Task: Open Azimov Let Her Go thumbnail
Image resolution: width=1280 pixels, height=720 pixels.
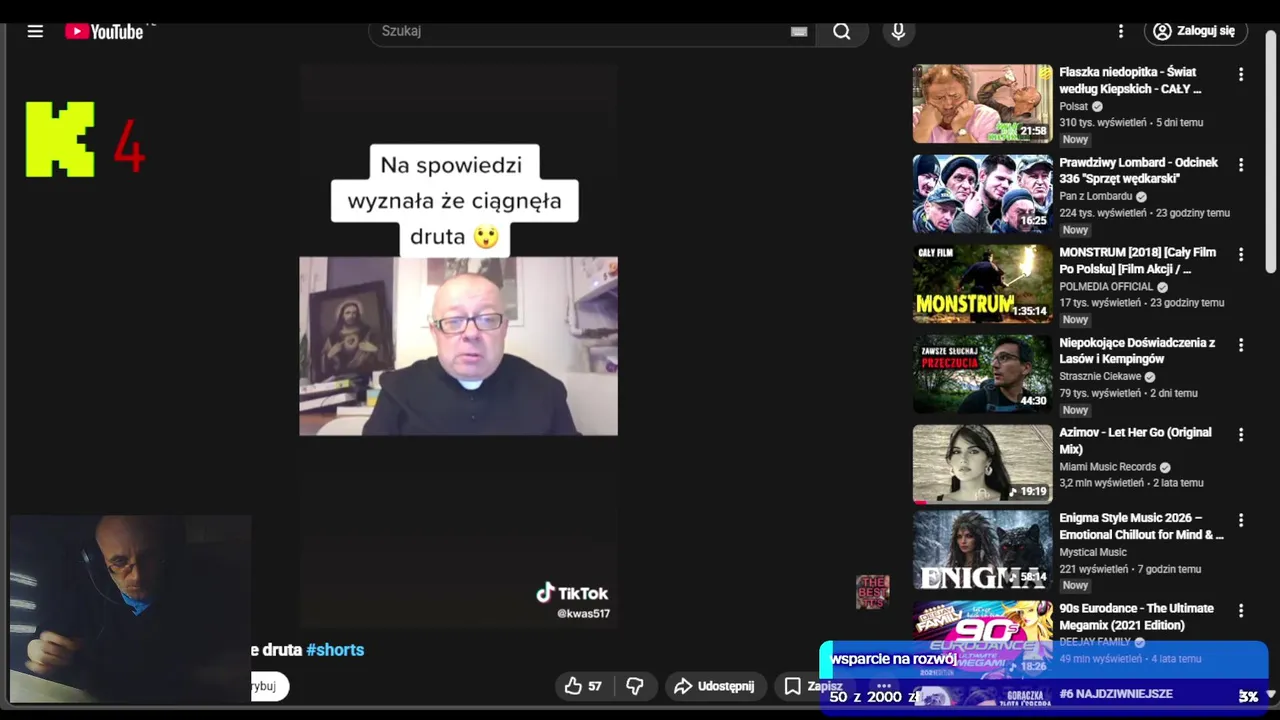Action: tap(982, 464)
